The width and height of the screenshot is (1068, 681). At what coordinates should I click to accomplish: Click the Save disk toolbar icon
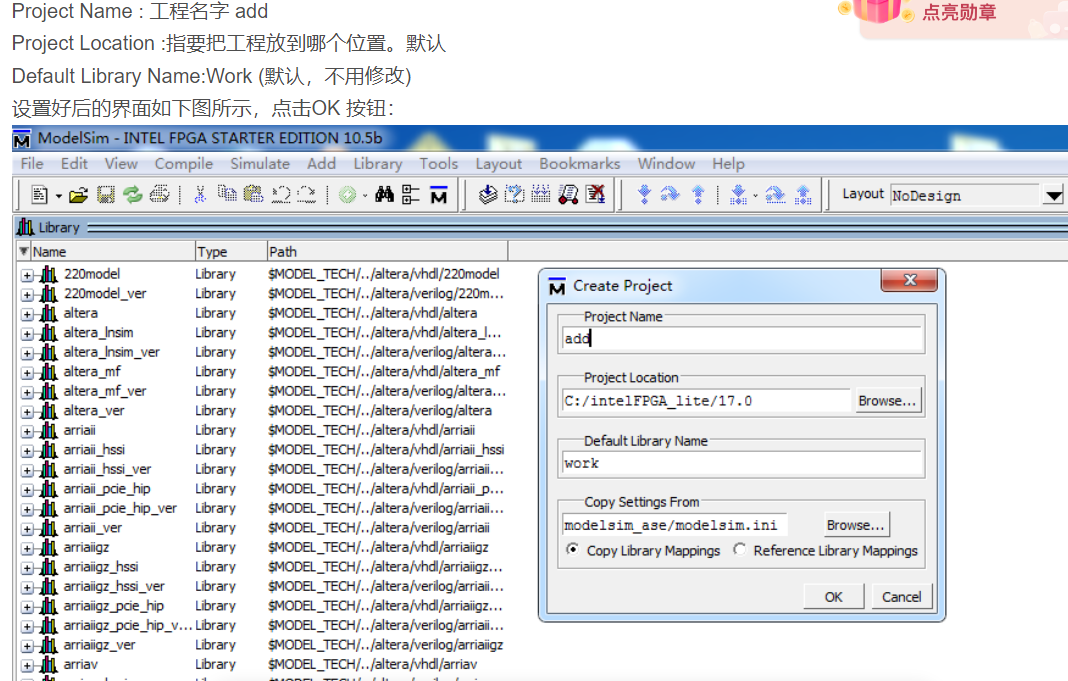point(106,195)
